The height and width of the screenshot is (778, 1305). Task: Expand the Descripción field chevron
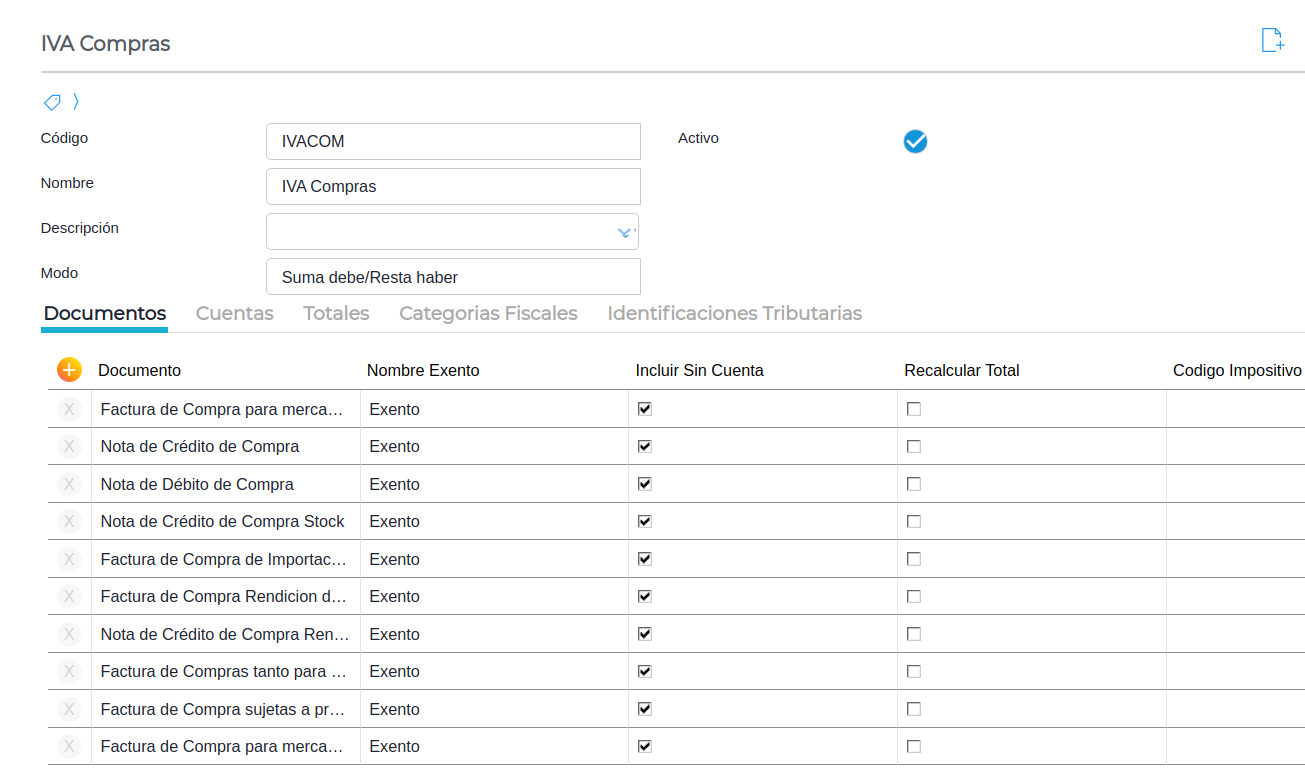tap(625, 232)
